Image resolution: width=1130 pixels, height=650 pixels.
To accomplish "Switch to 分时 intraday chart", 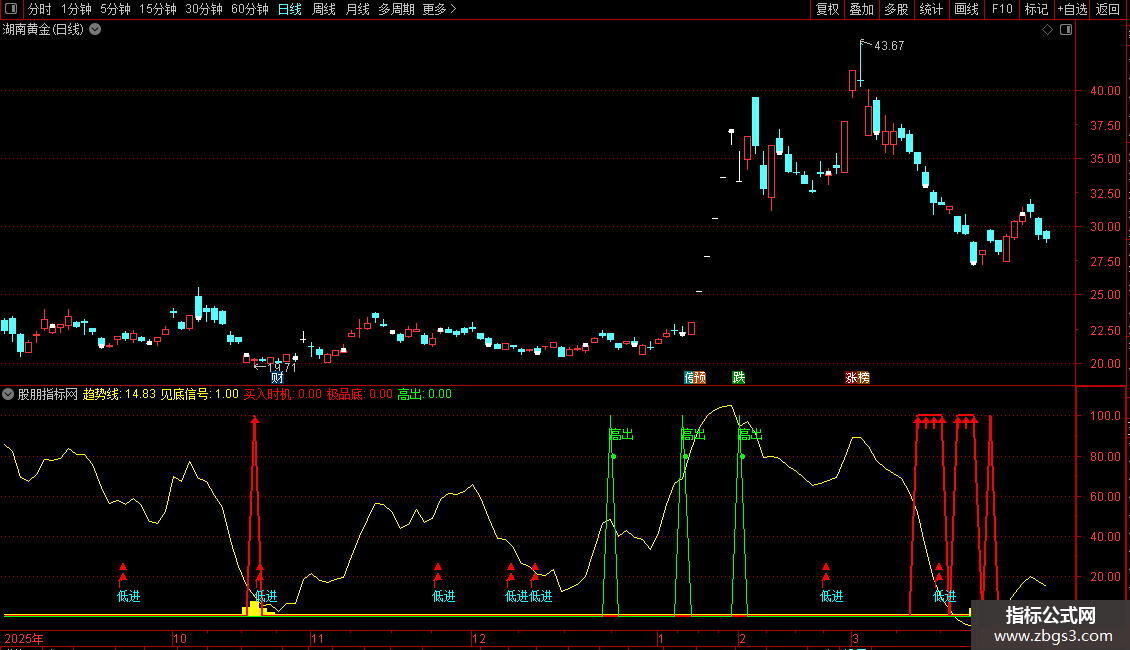I will pos(40,9).
